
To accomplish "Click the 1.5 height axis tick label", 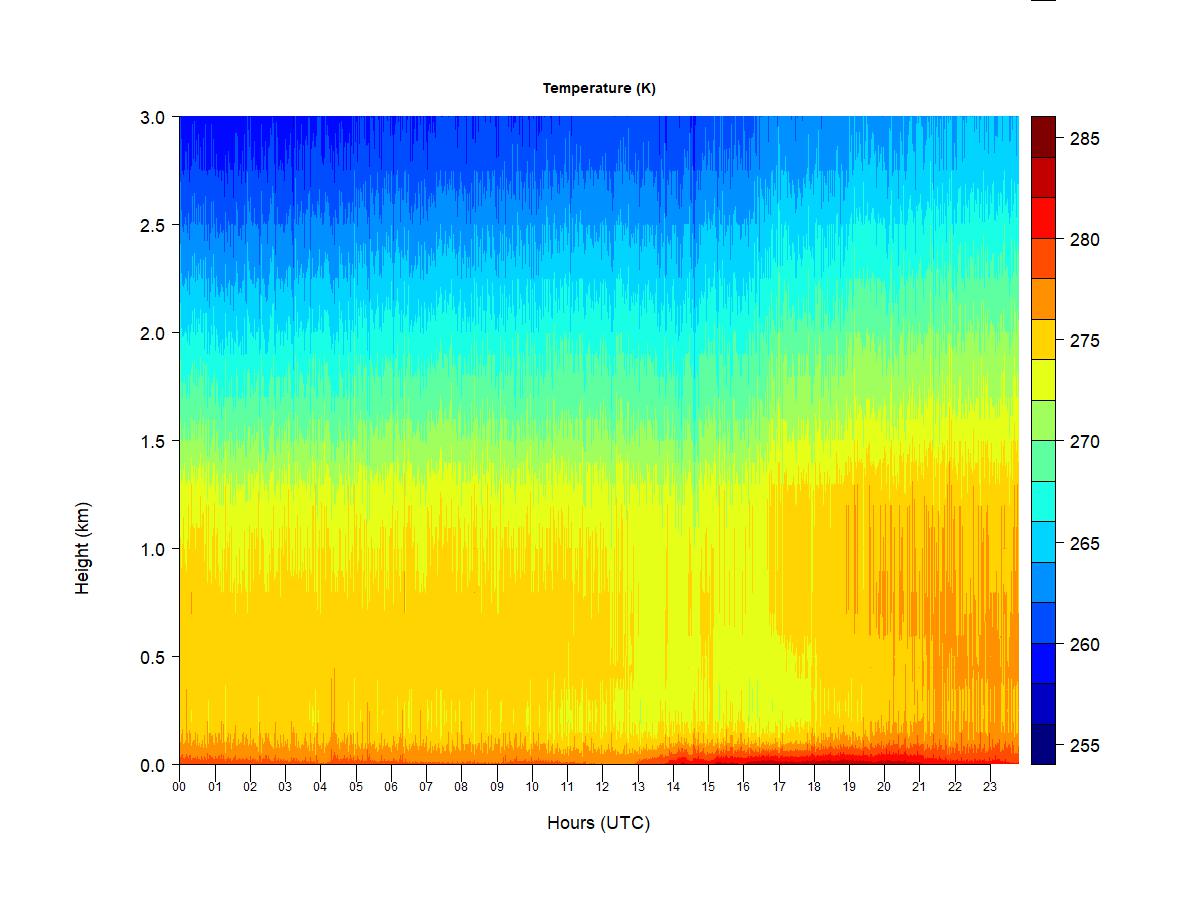I will coord(153,441).
